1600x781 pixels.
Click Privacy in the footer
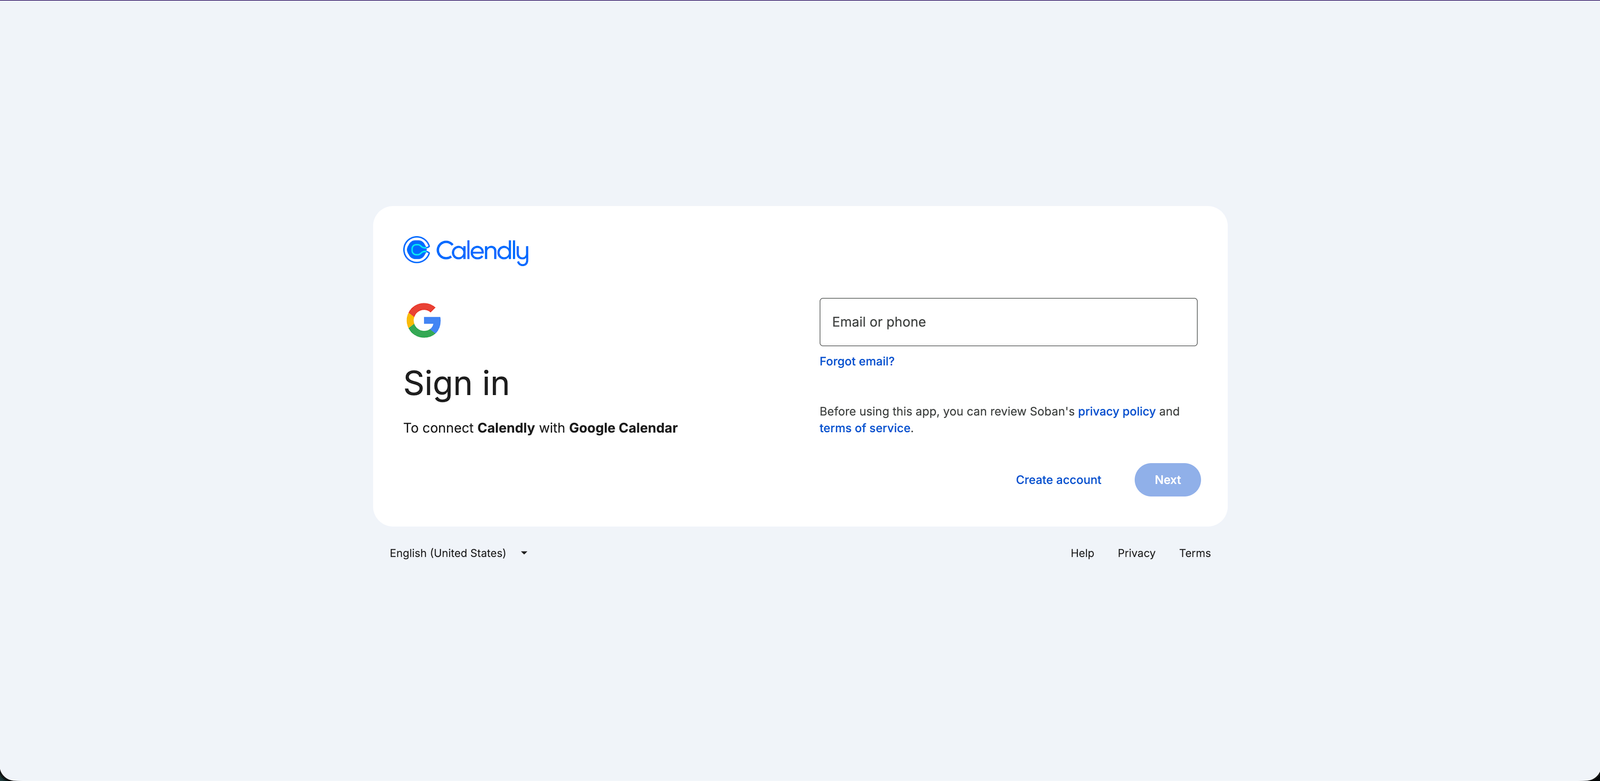coord(1136,552)
